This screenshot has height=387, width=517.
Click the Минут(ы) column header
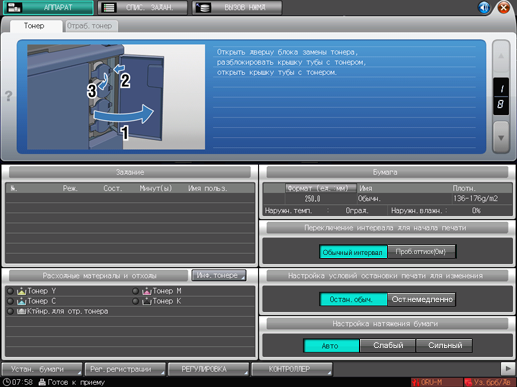[x=156, y=188]
